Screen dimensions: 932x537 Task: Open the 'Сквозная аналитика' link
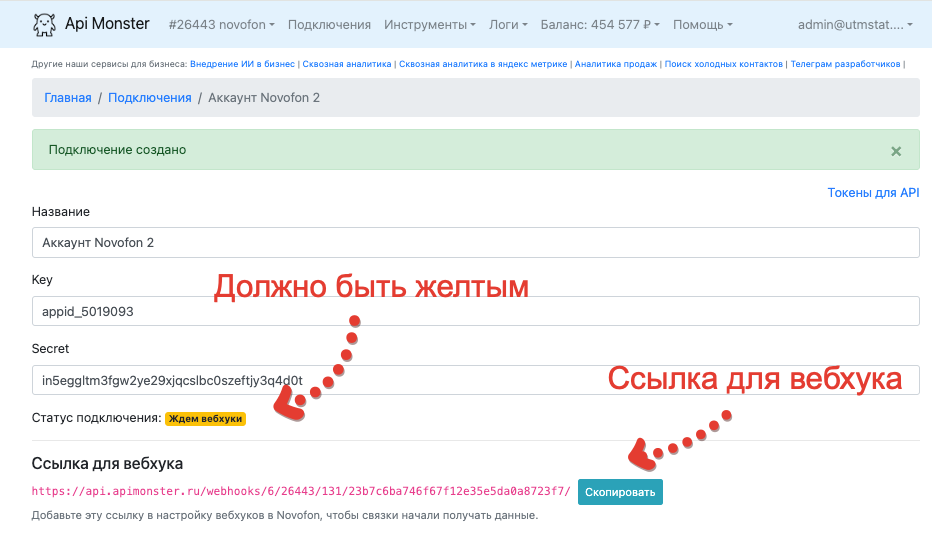pos(347,64)
